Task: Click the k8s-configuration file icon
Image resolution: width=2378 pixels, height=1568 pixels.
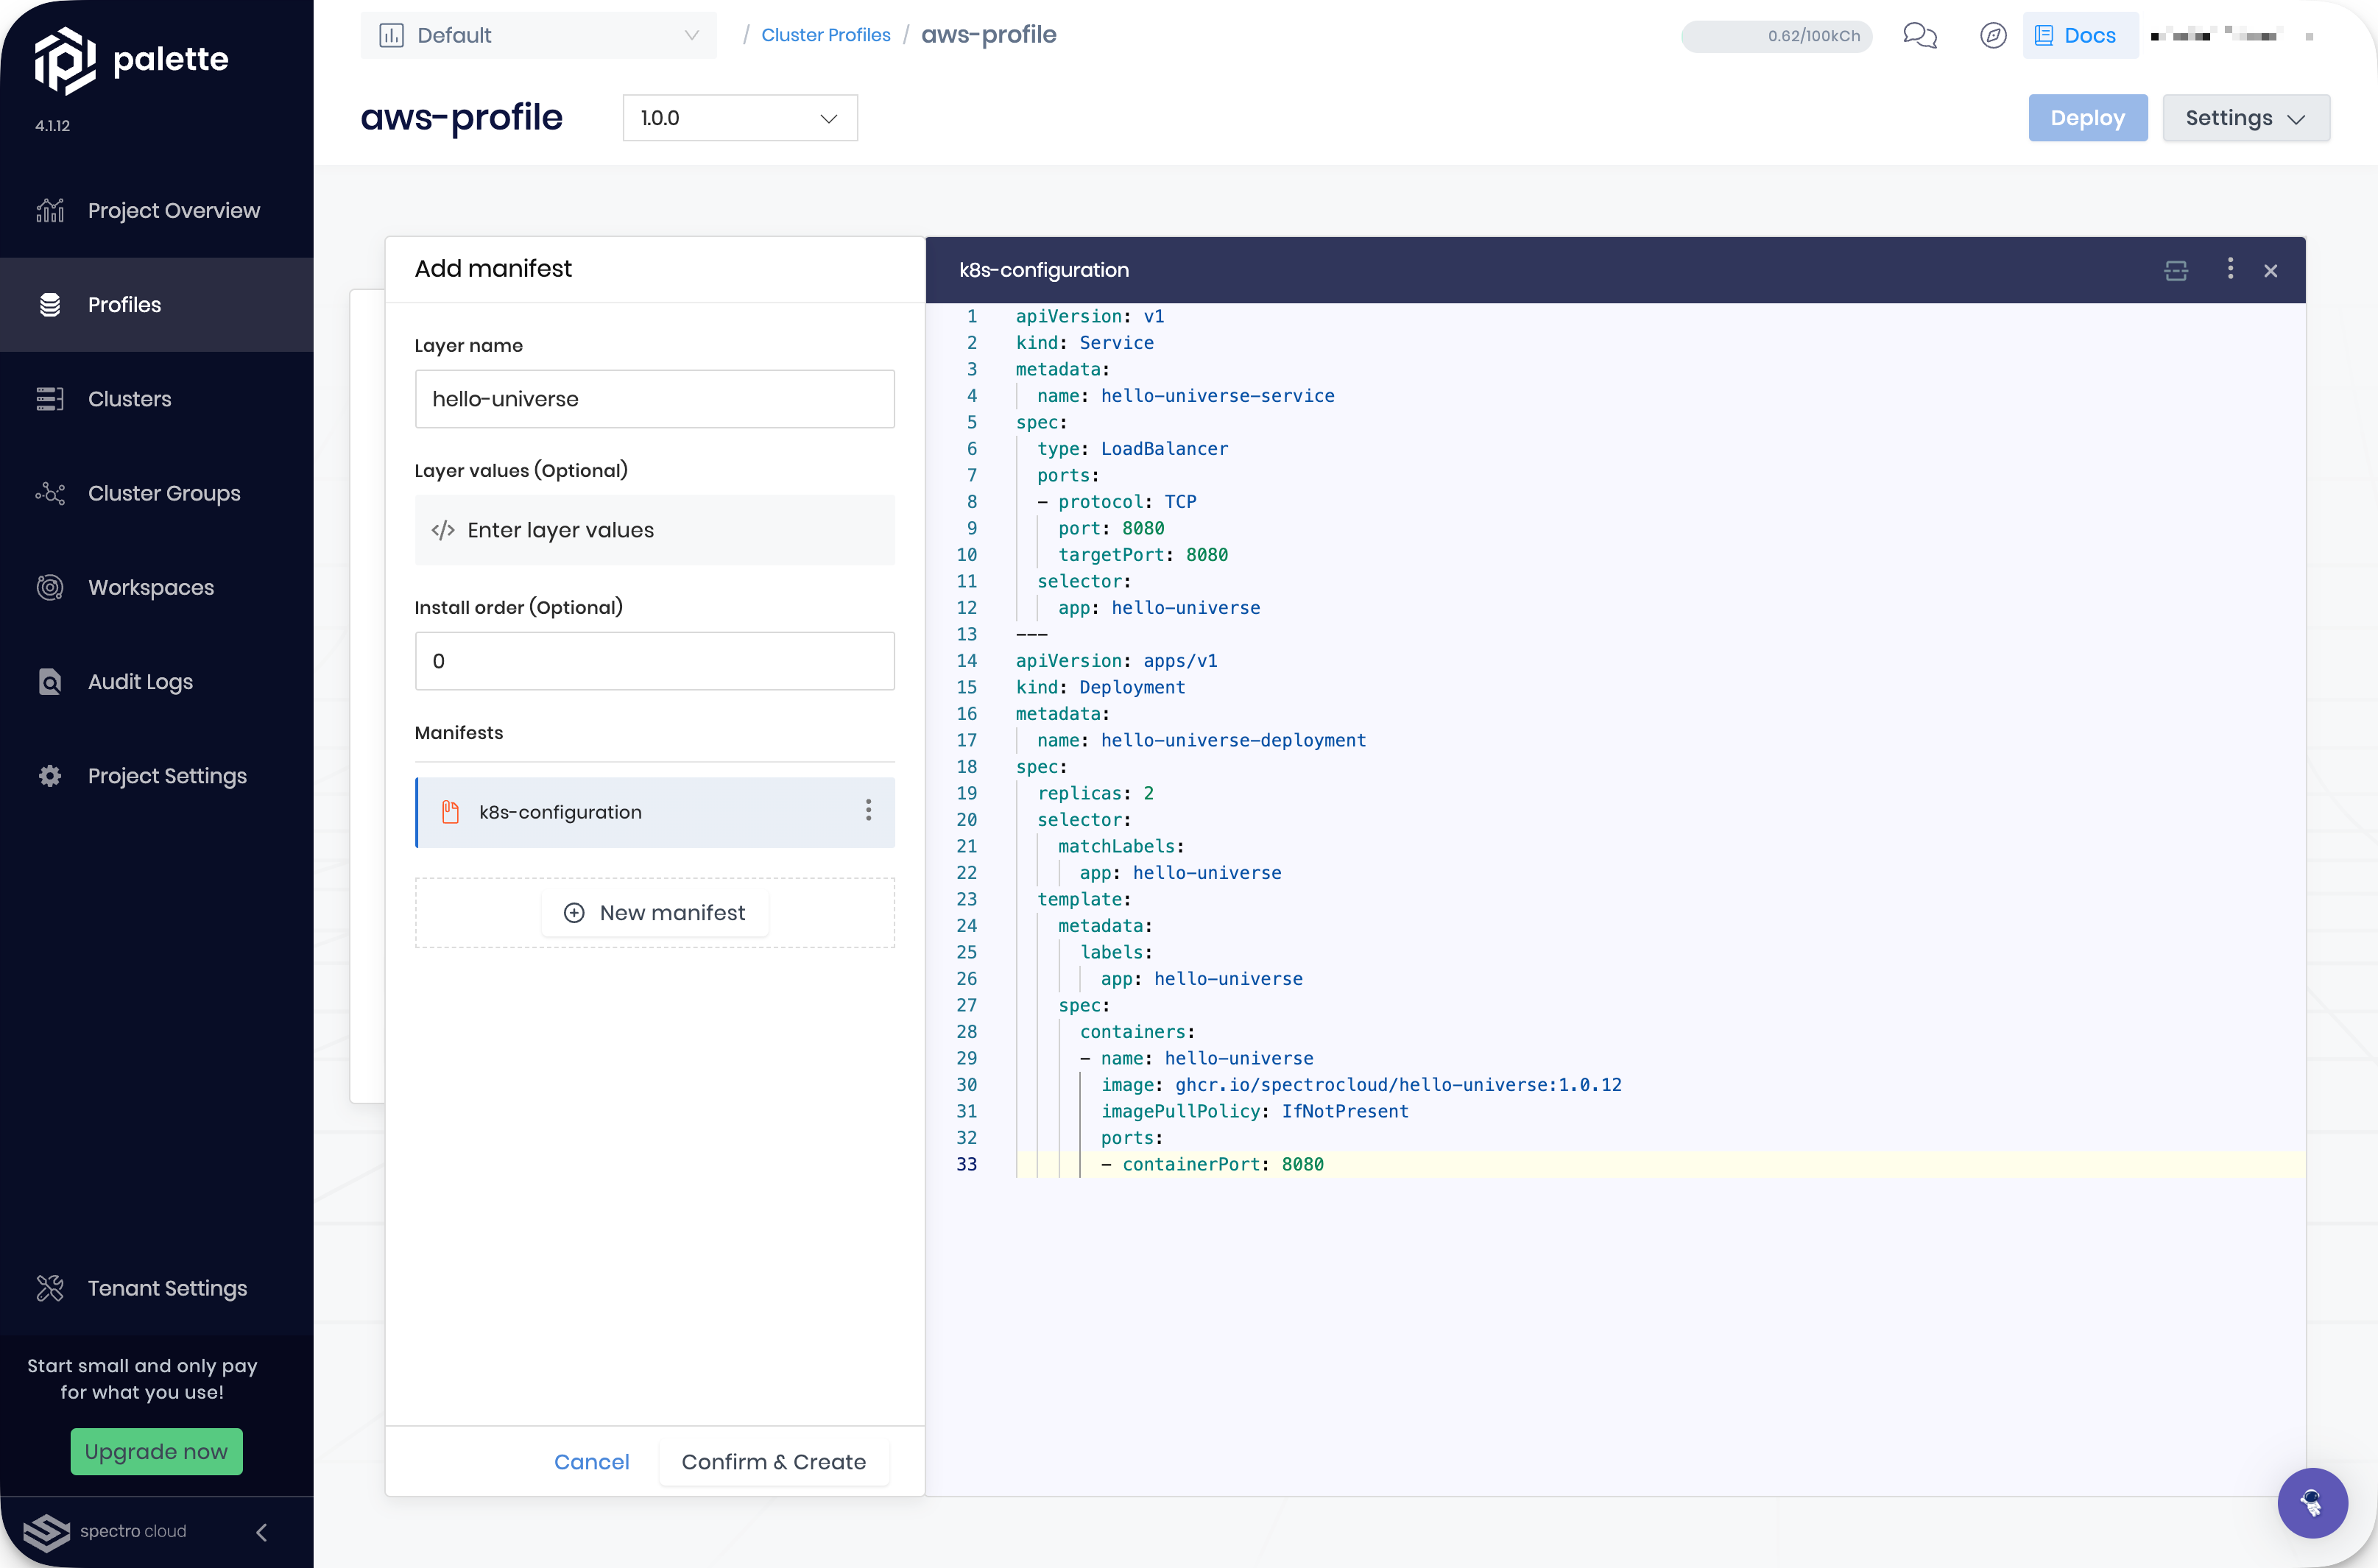Action: pos(450,812)
